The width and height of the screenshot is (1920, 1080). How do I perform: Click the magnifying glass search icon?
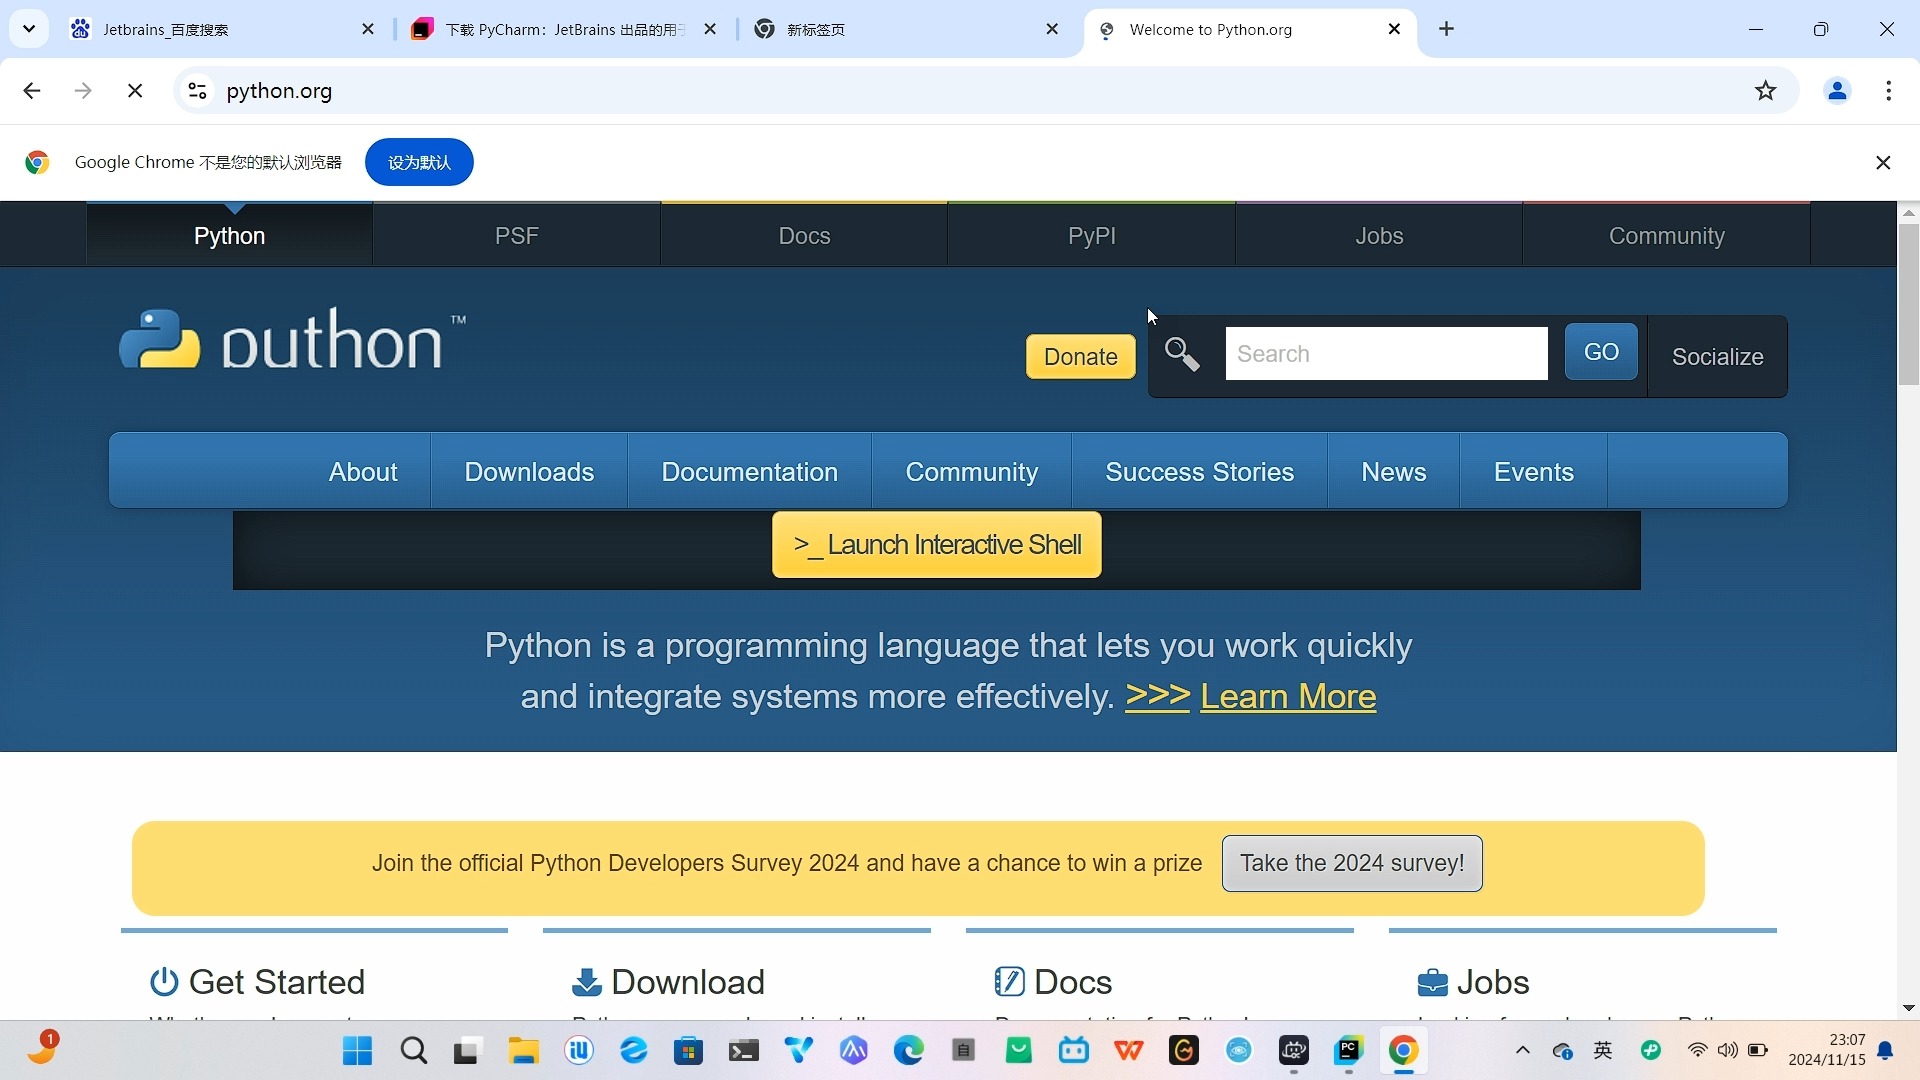click(1182, 353)
